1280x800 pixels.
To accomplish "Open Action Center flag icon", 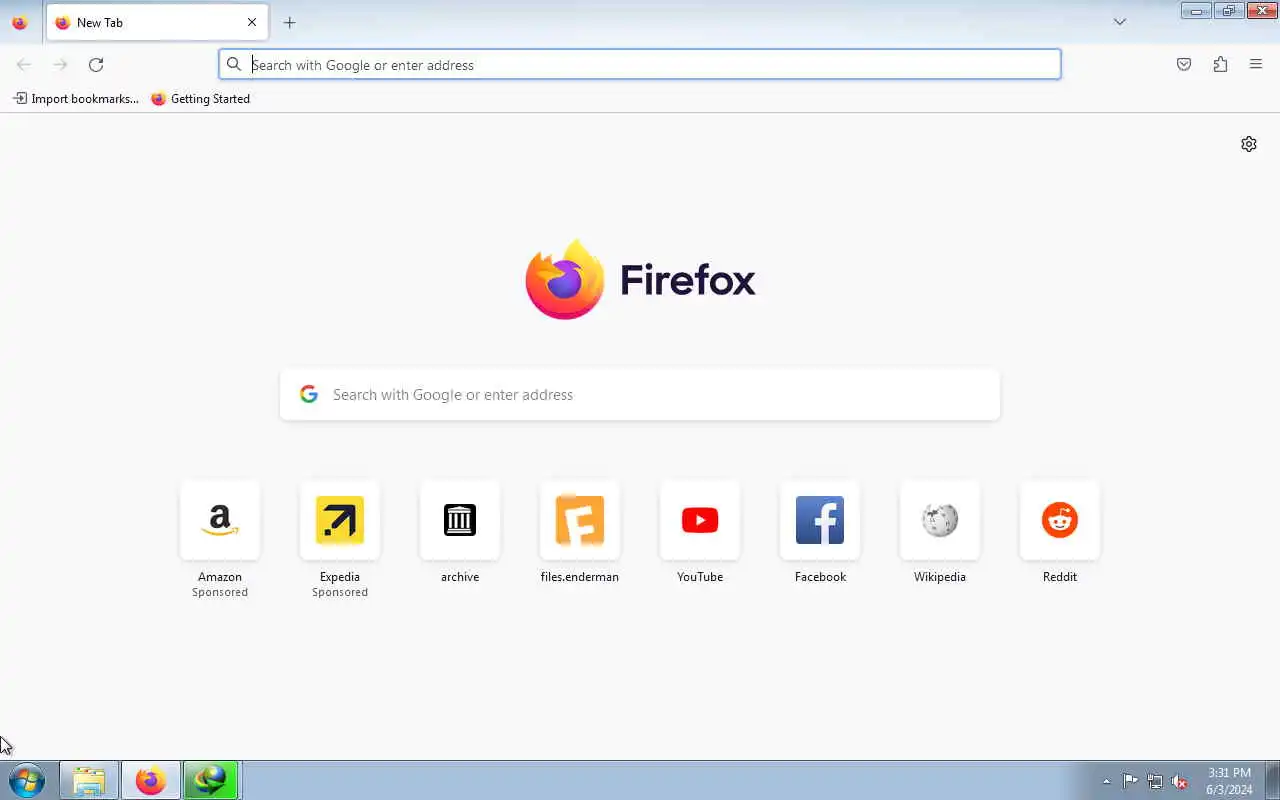I will click(1130, 781).
